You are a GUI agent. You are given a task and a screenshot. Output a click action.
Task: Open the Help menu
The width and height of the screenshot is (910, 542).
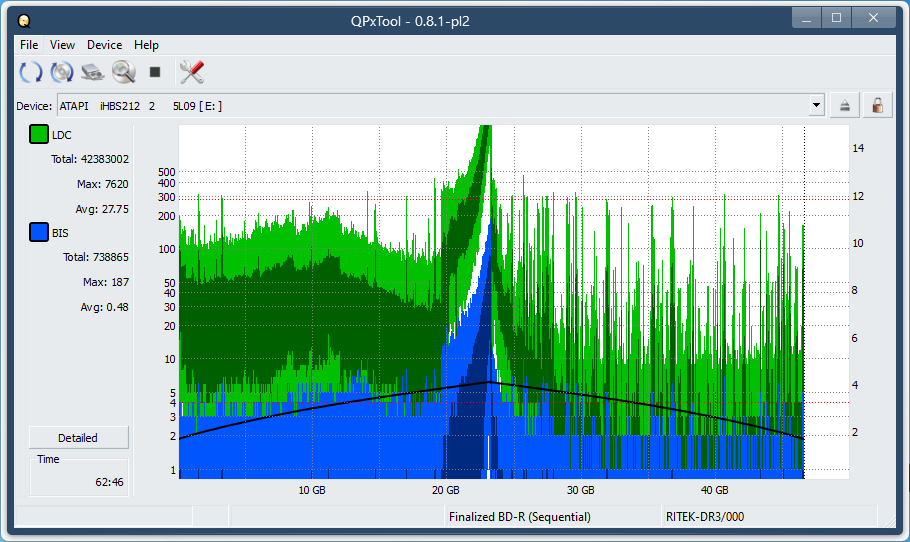(x=146, y=45)
